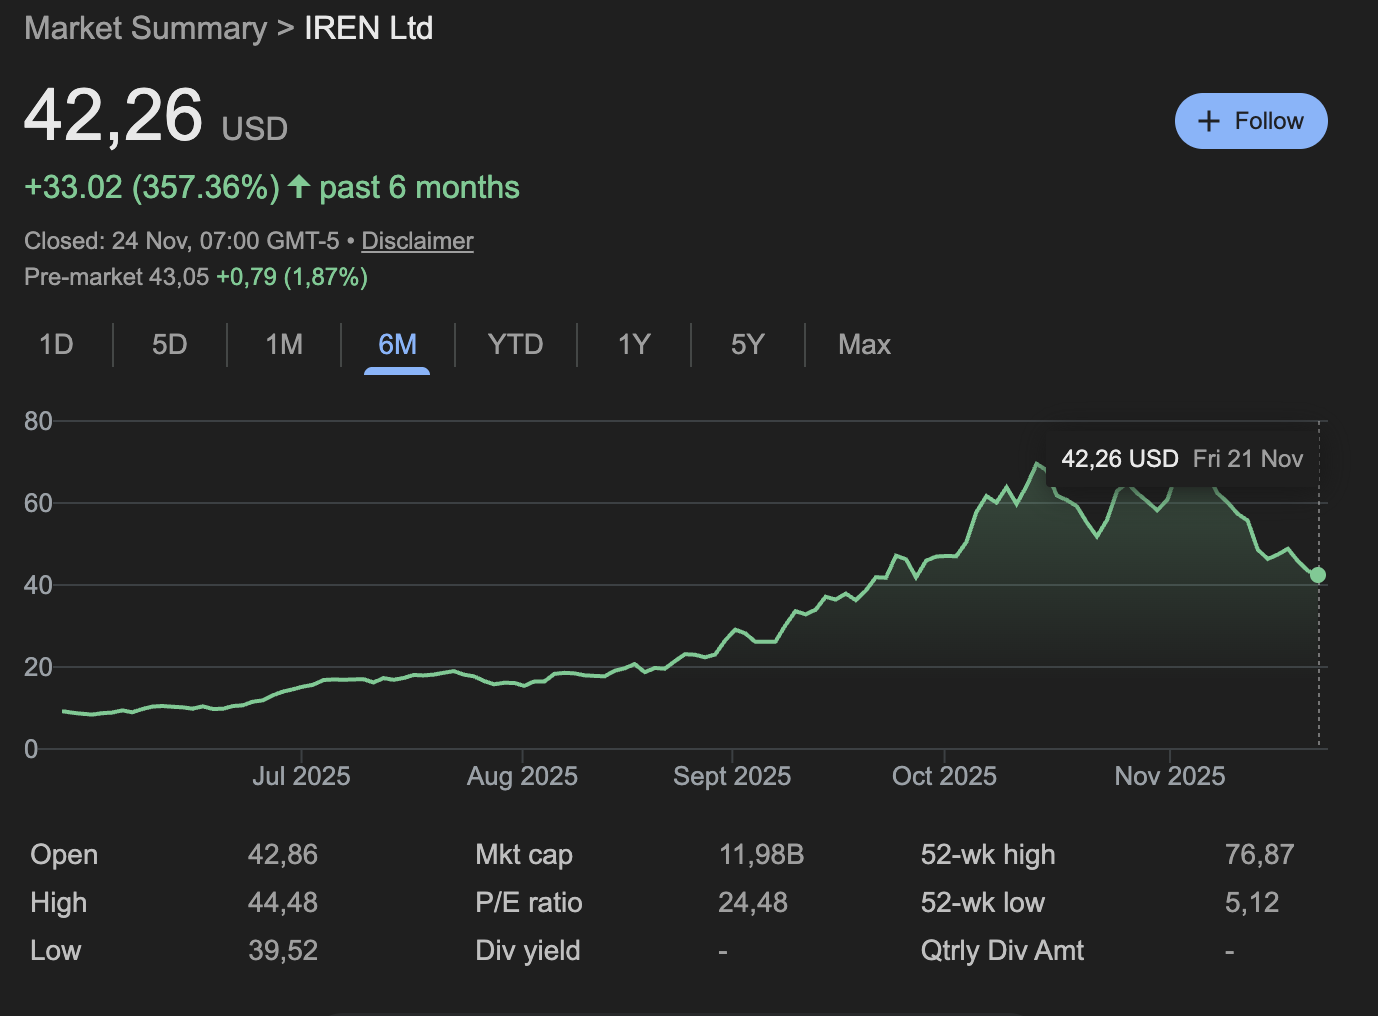1378x1016 pixels.
Task: Select the 5D time range tab
Action: (170, 345)
